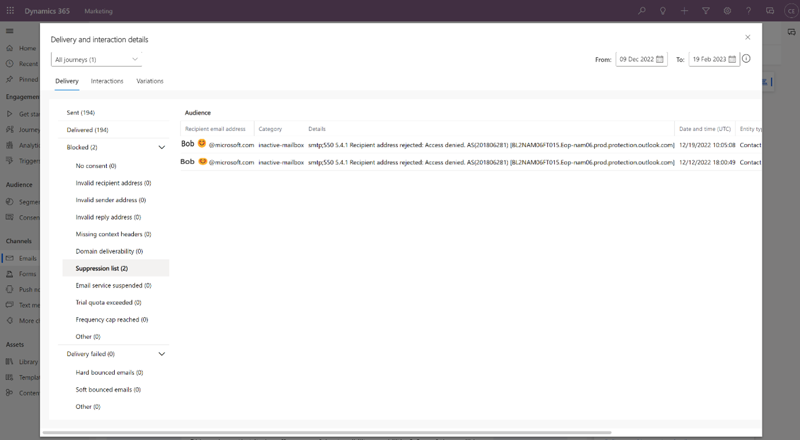Close the Delivery and interaction details dialog
This screenshot has height=440, width=800.
point(747,37)
